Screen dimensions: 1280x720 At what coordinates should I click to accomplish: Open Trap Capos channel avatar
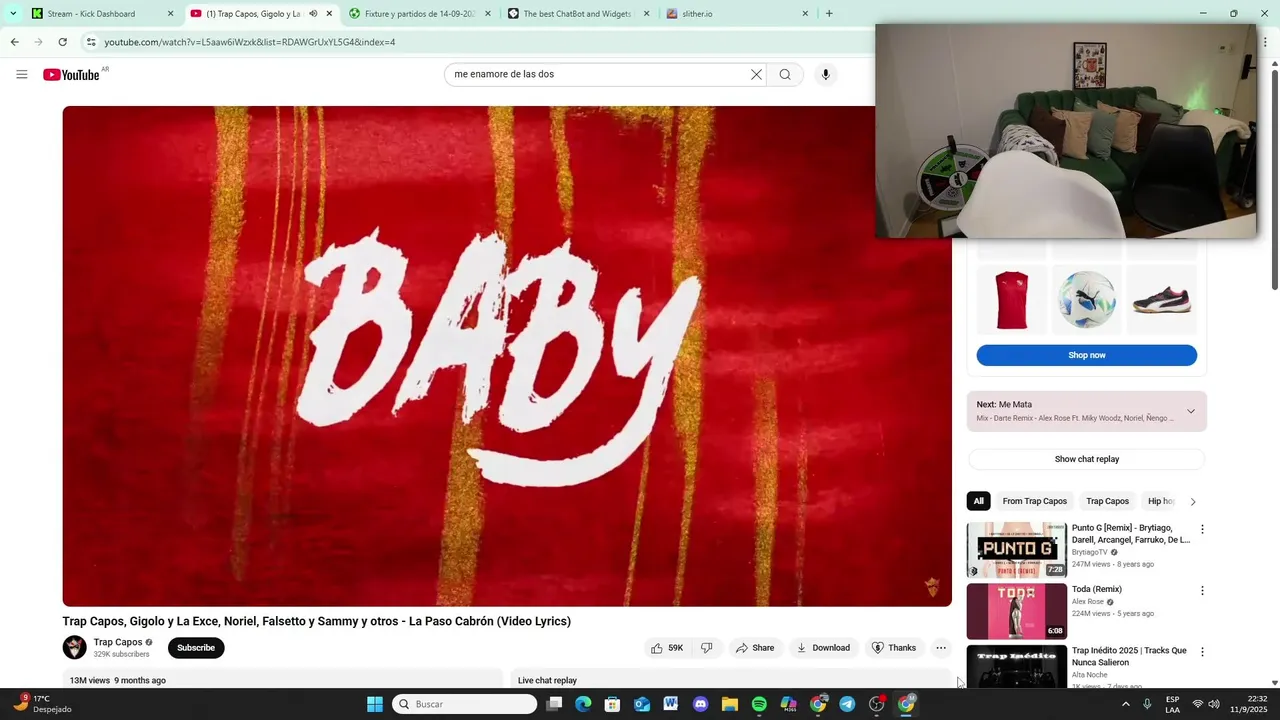tap(75, 647)
